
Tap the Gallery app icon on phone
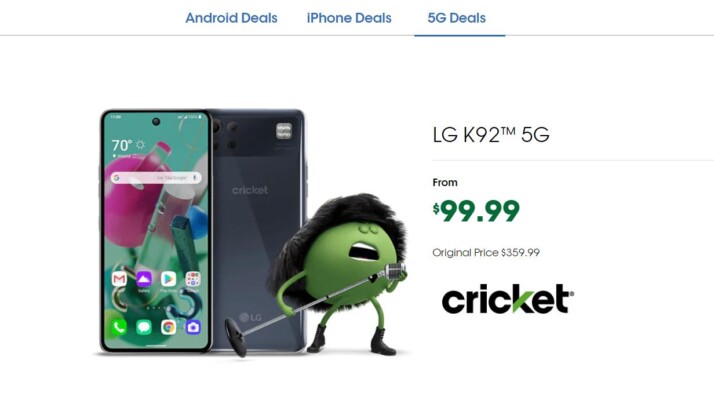click(x=144, y=279)
